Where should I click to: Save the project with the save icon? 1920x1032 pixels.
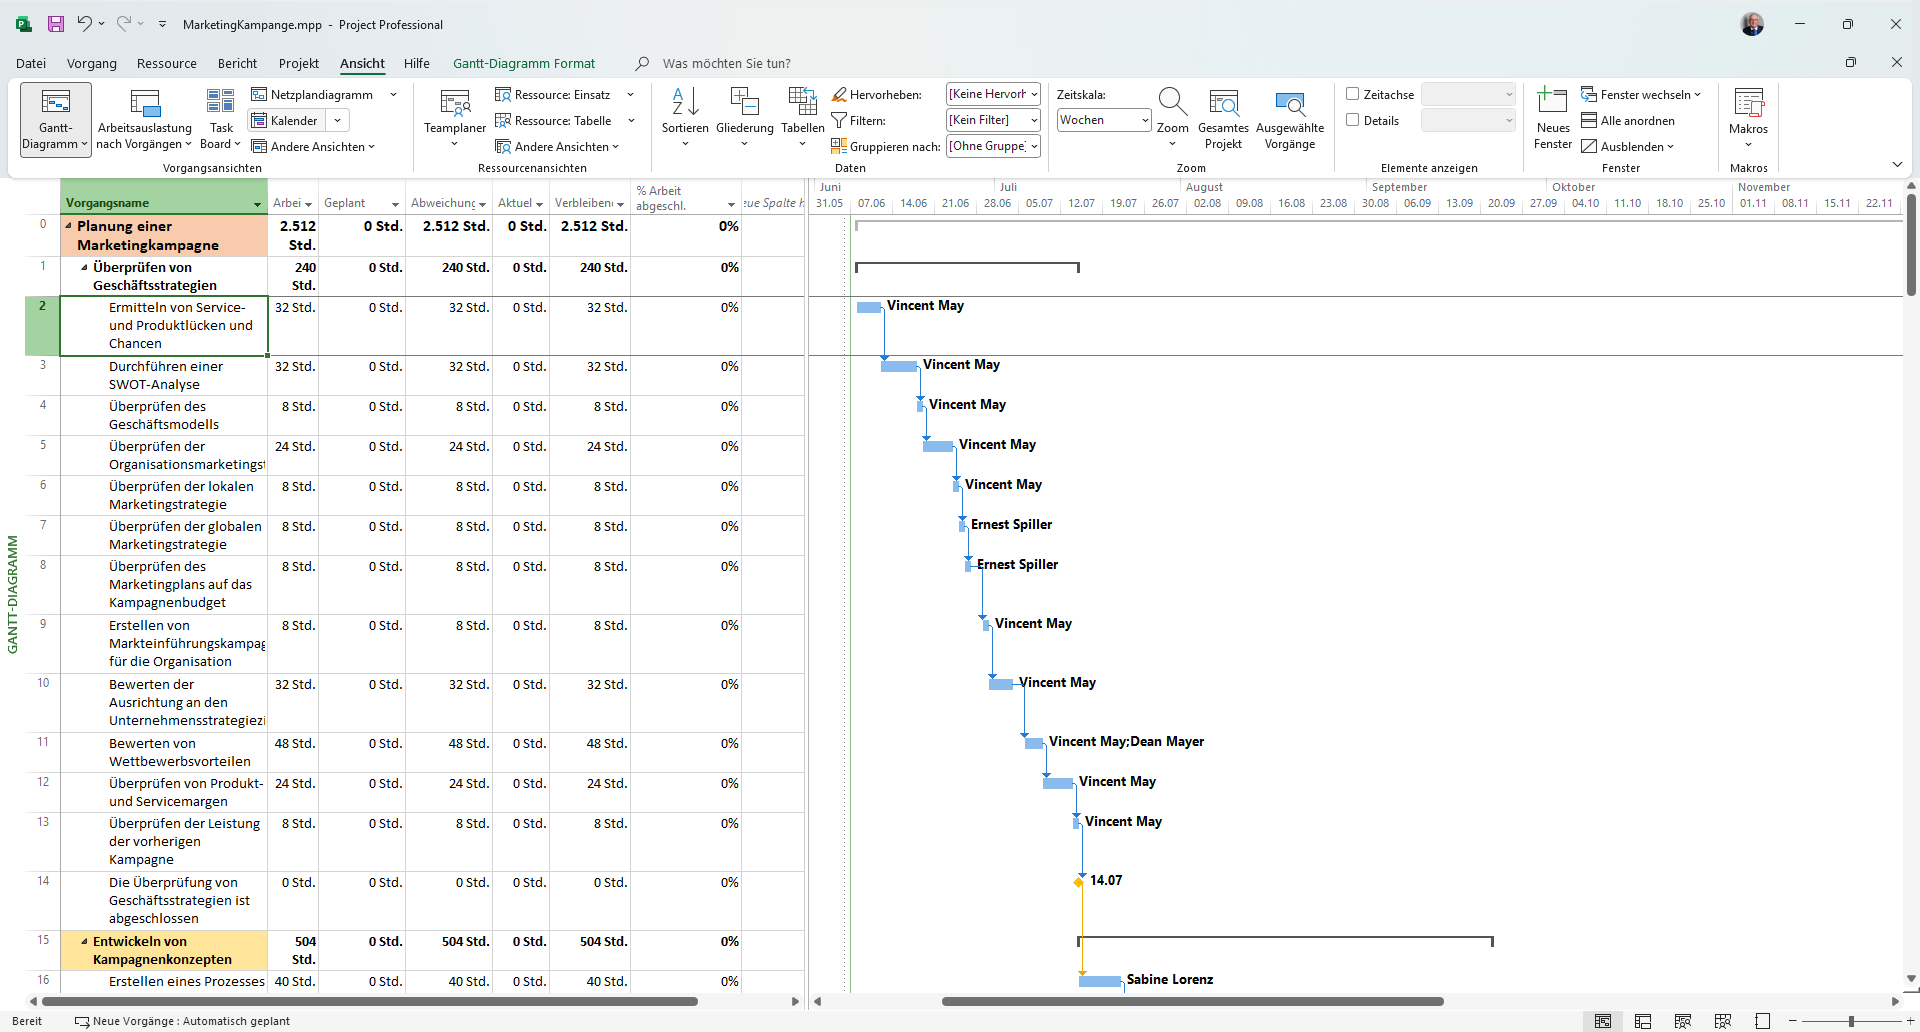click(56, 24)
